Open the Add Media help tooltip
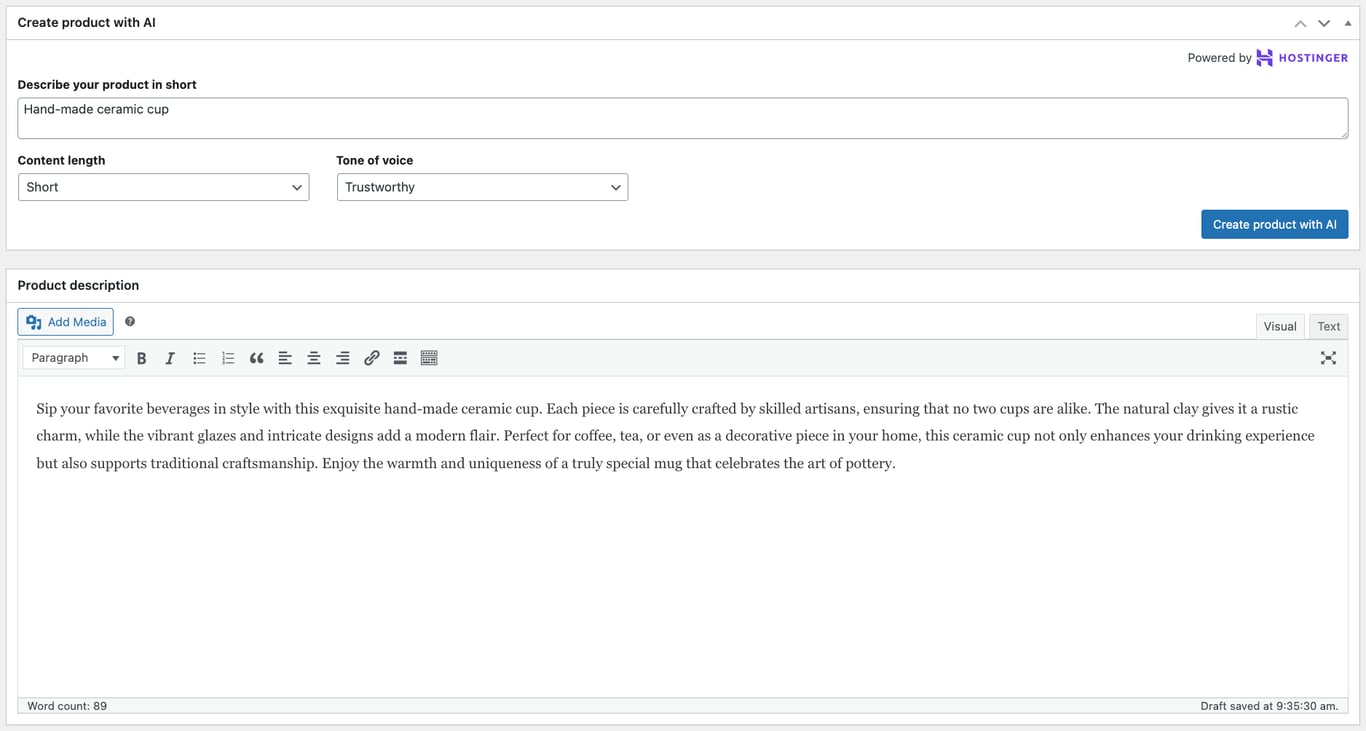This screenshot has height=731, width=1366. (x=130, y=321)
